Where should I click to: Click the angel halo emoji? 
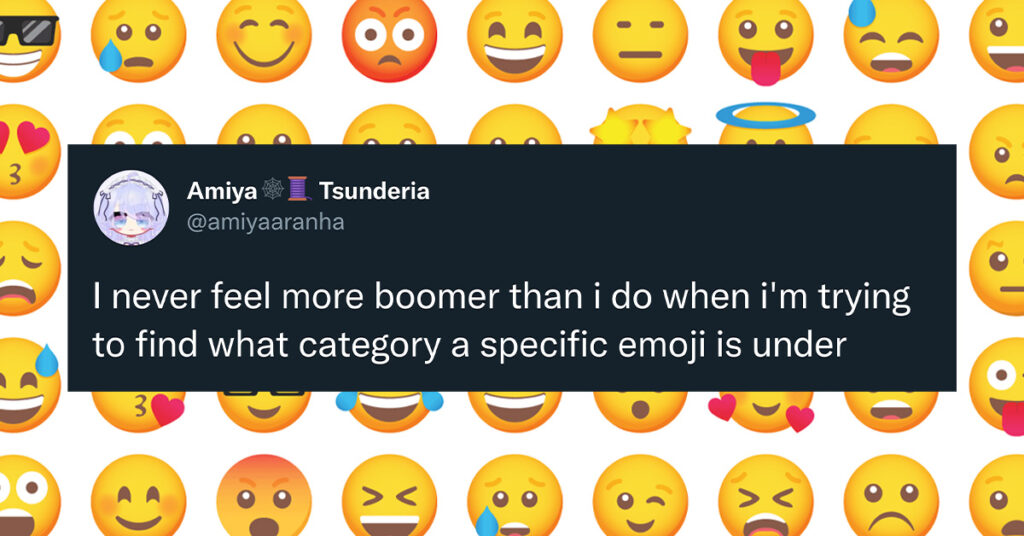pyautogui.click(x=765, y=123)
